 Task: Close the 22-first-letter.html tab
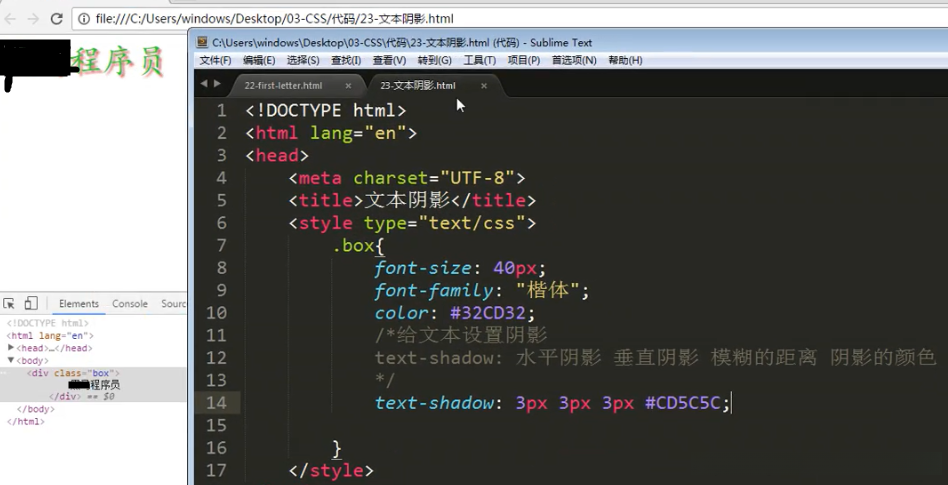tap(348, 86)
